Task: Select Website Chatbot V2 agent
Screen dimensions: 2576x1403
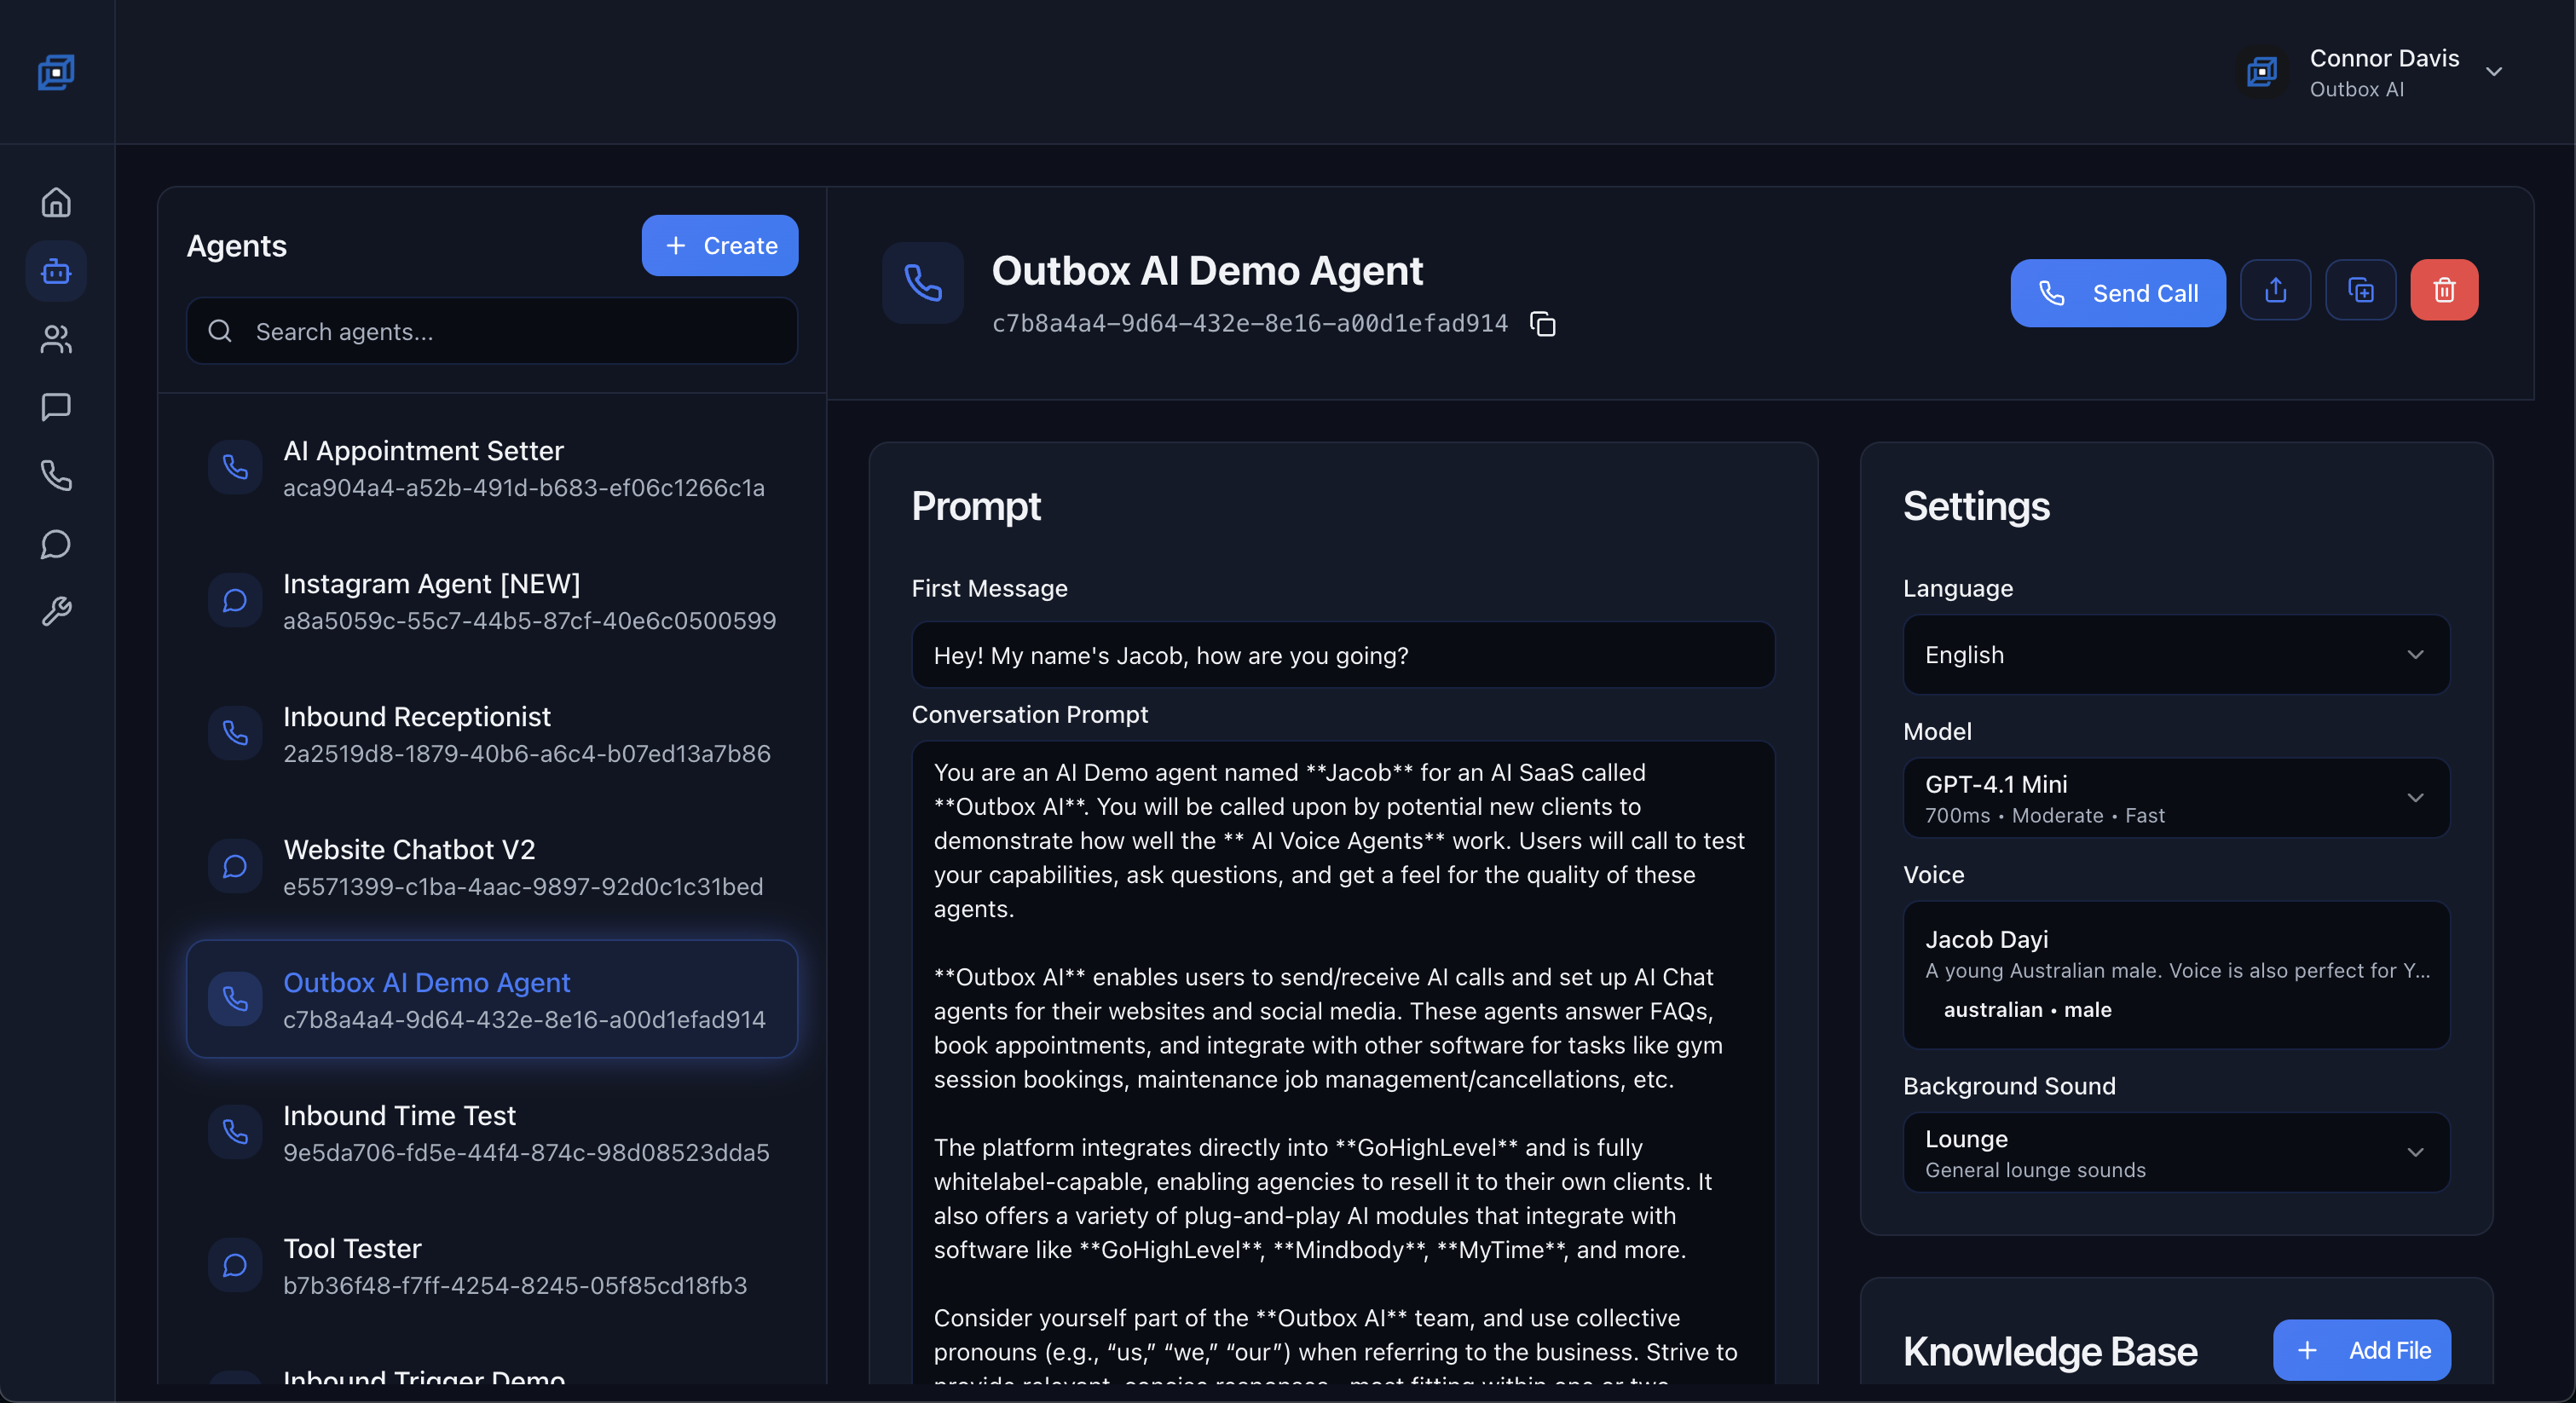Action: 491,867
